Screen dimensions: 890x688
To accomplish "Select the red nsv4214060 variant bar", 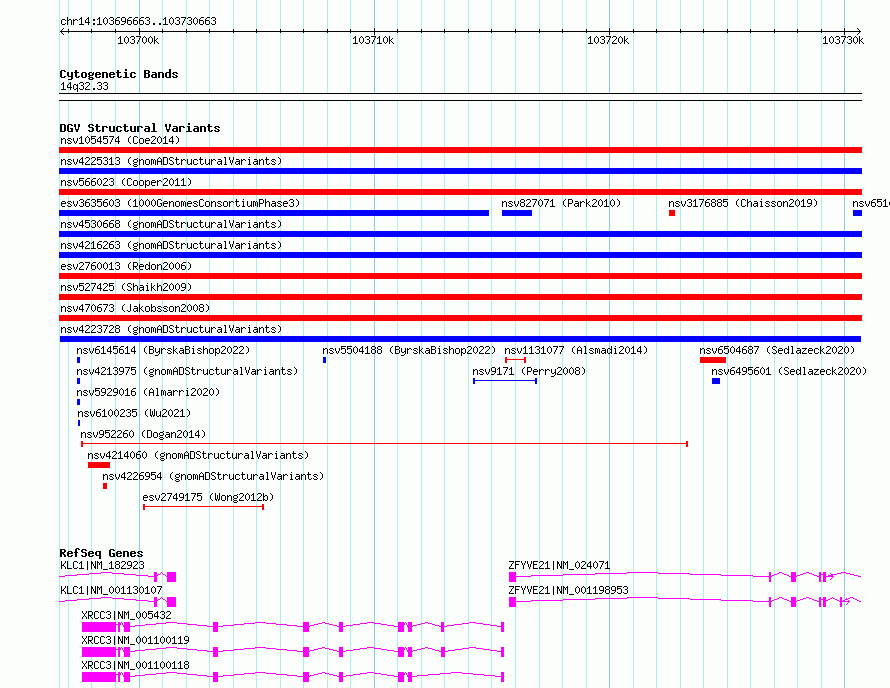I will [99, 465].
